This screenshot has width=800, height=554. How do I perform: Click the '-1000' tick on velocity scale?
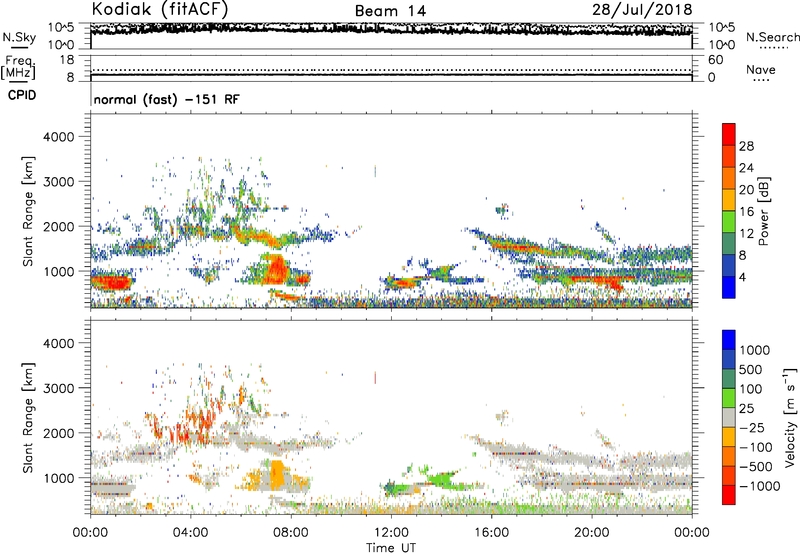point(760,486)
